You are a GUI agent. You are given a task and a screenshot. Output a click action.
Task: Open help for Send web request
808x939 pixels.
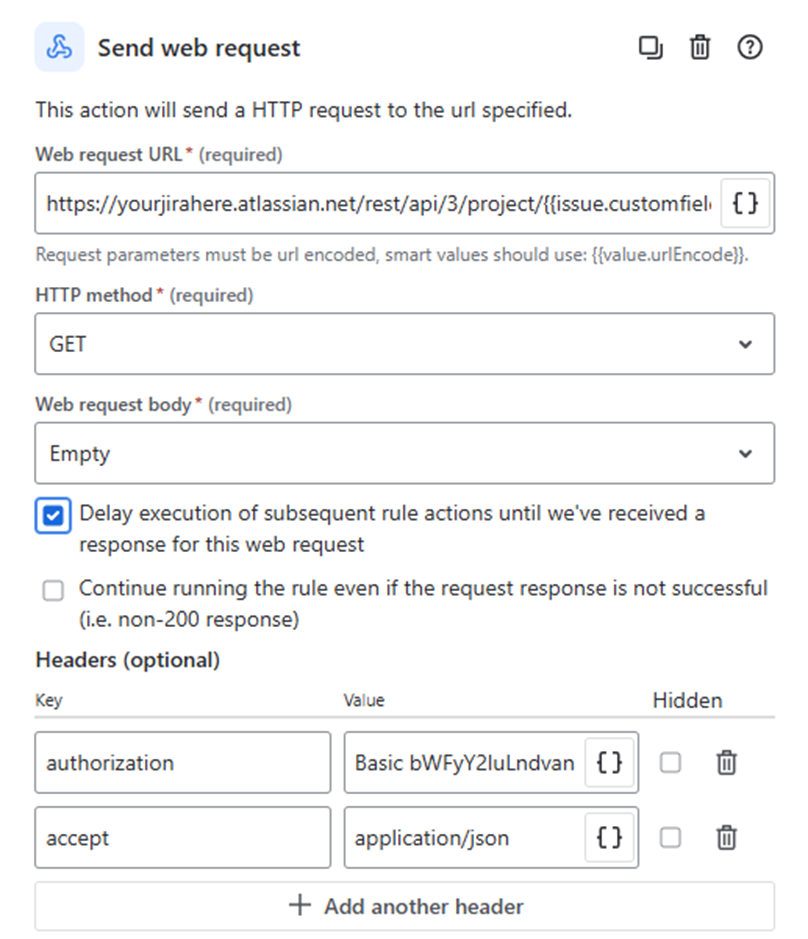[x=750, y=48]
